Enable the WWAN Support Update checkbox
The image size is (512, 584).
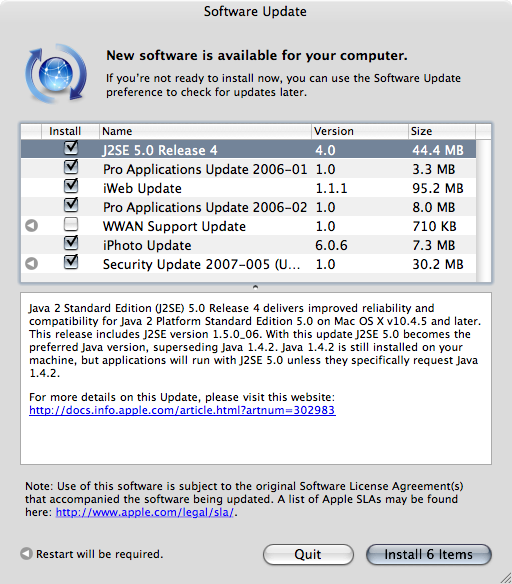coord(71,225)
